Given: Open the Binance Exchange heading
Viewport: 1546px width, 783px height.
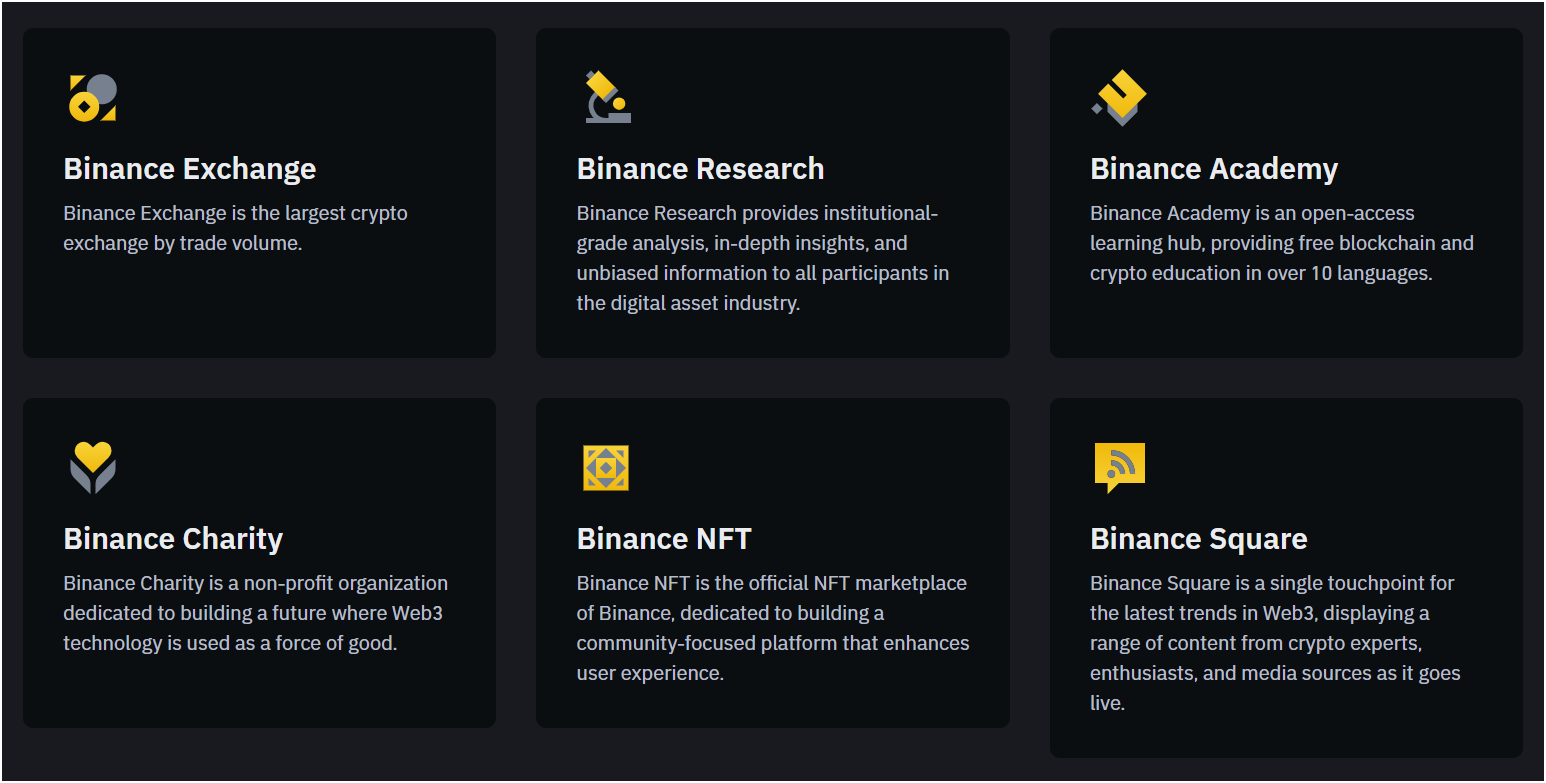Looking at the screenshot, I should click(x=190, y=169).
